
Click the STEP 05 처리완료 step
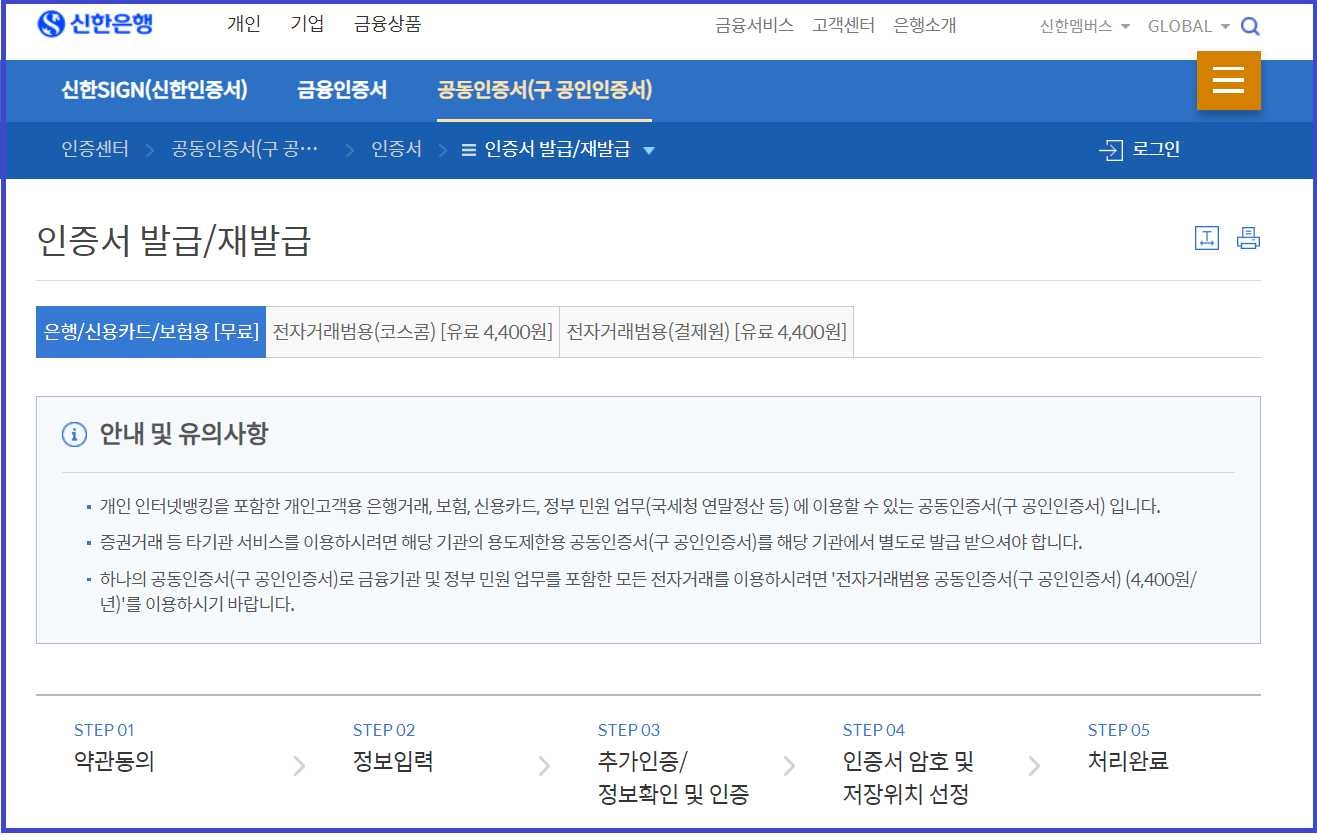tap(1128, 748)
